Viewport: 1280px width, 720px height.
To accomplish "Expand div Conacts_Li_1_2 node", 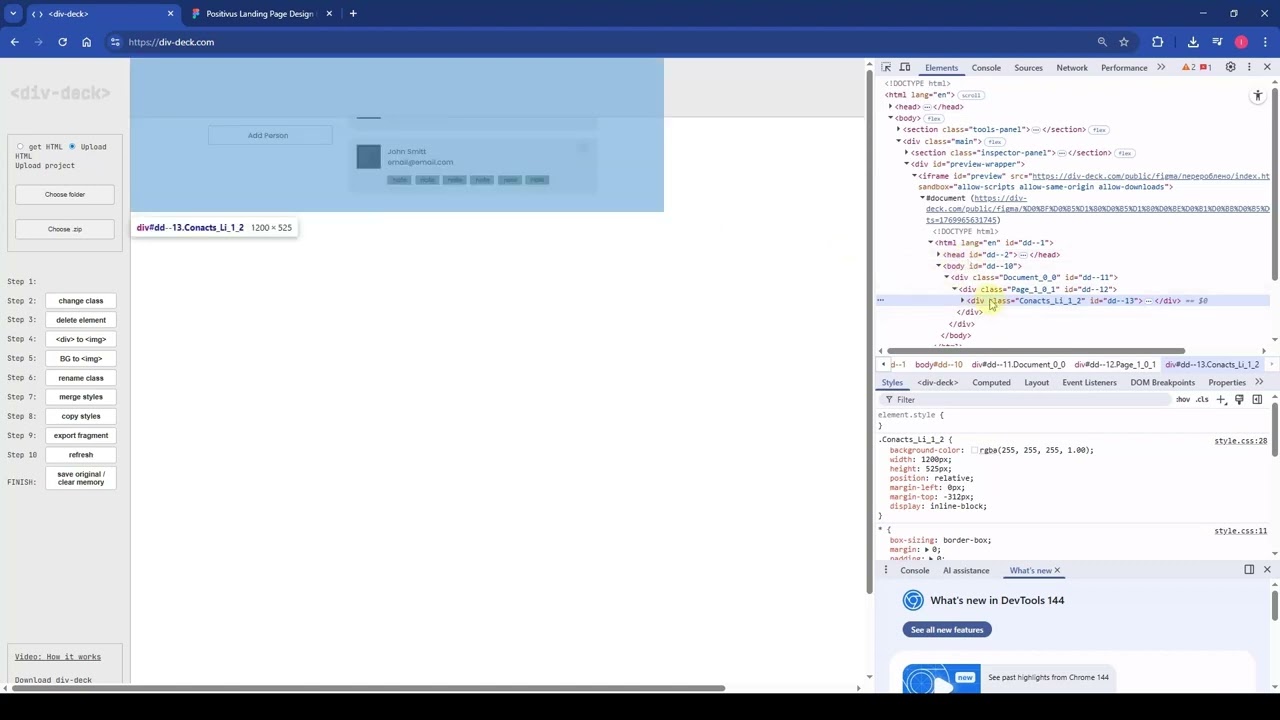I will click(962, 301).
